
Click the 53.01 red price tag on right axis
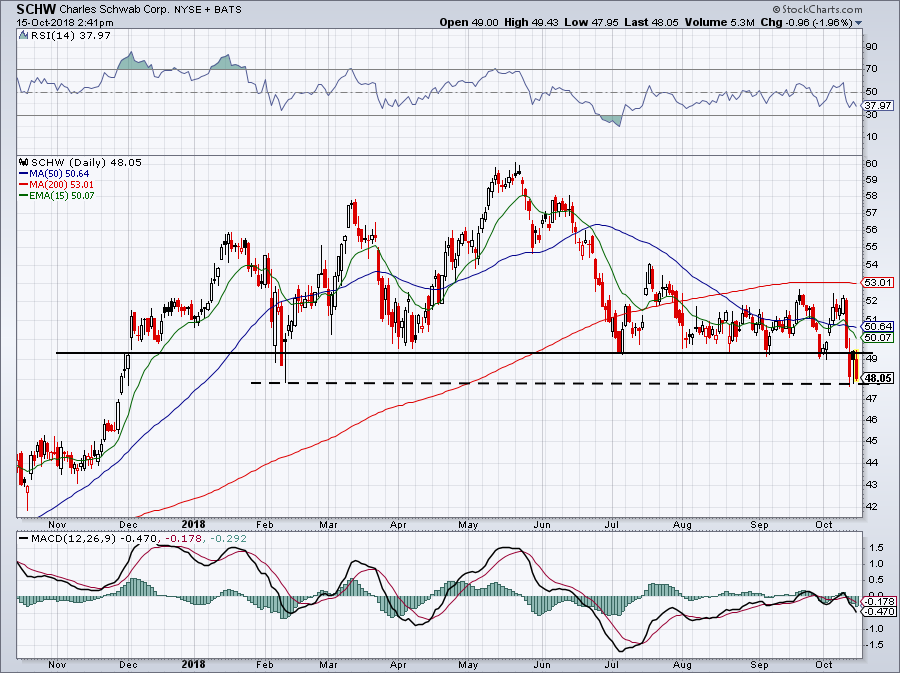coord(878,282)
